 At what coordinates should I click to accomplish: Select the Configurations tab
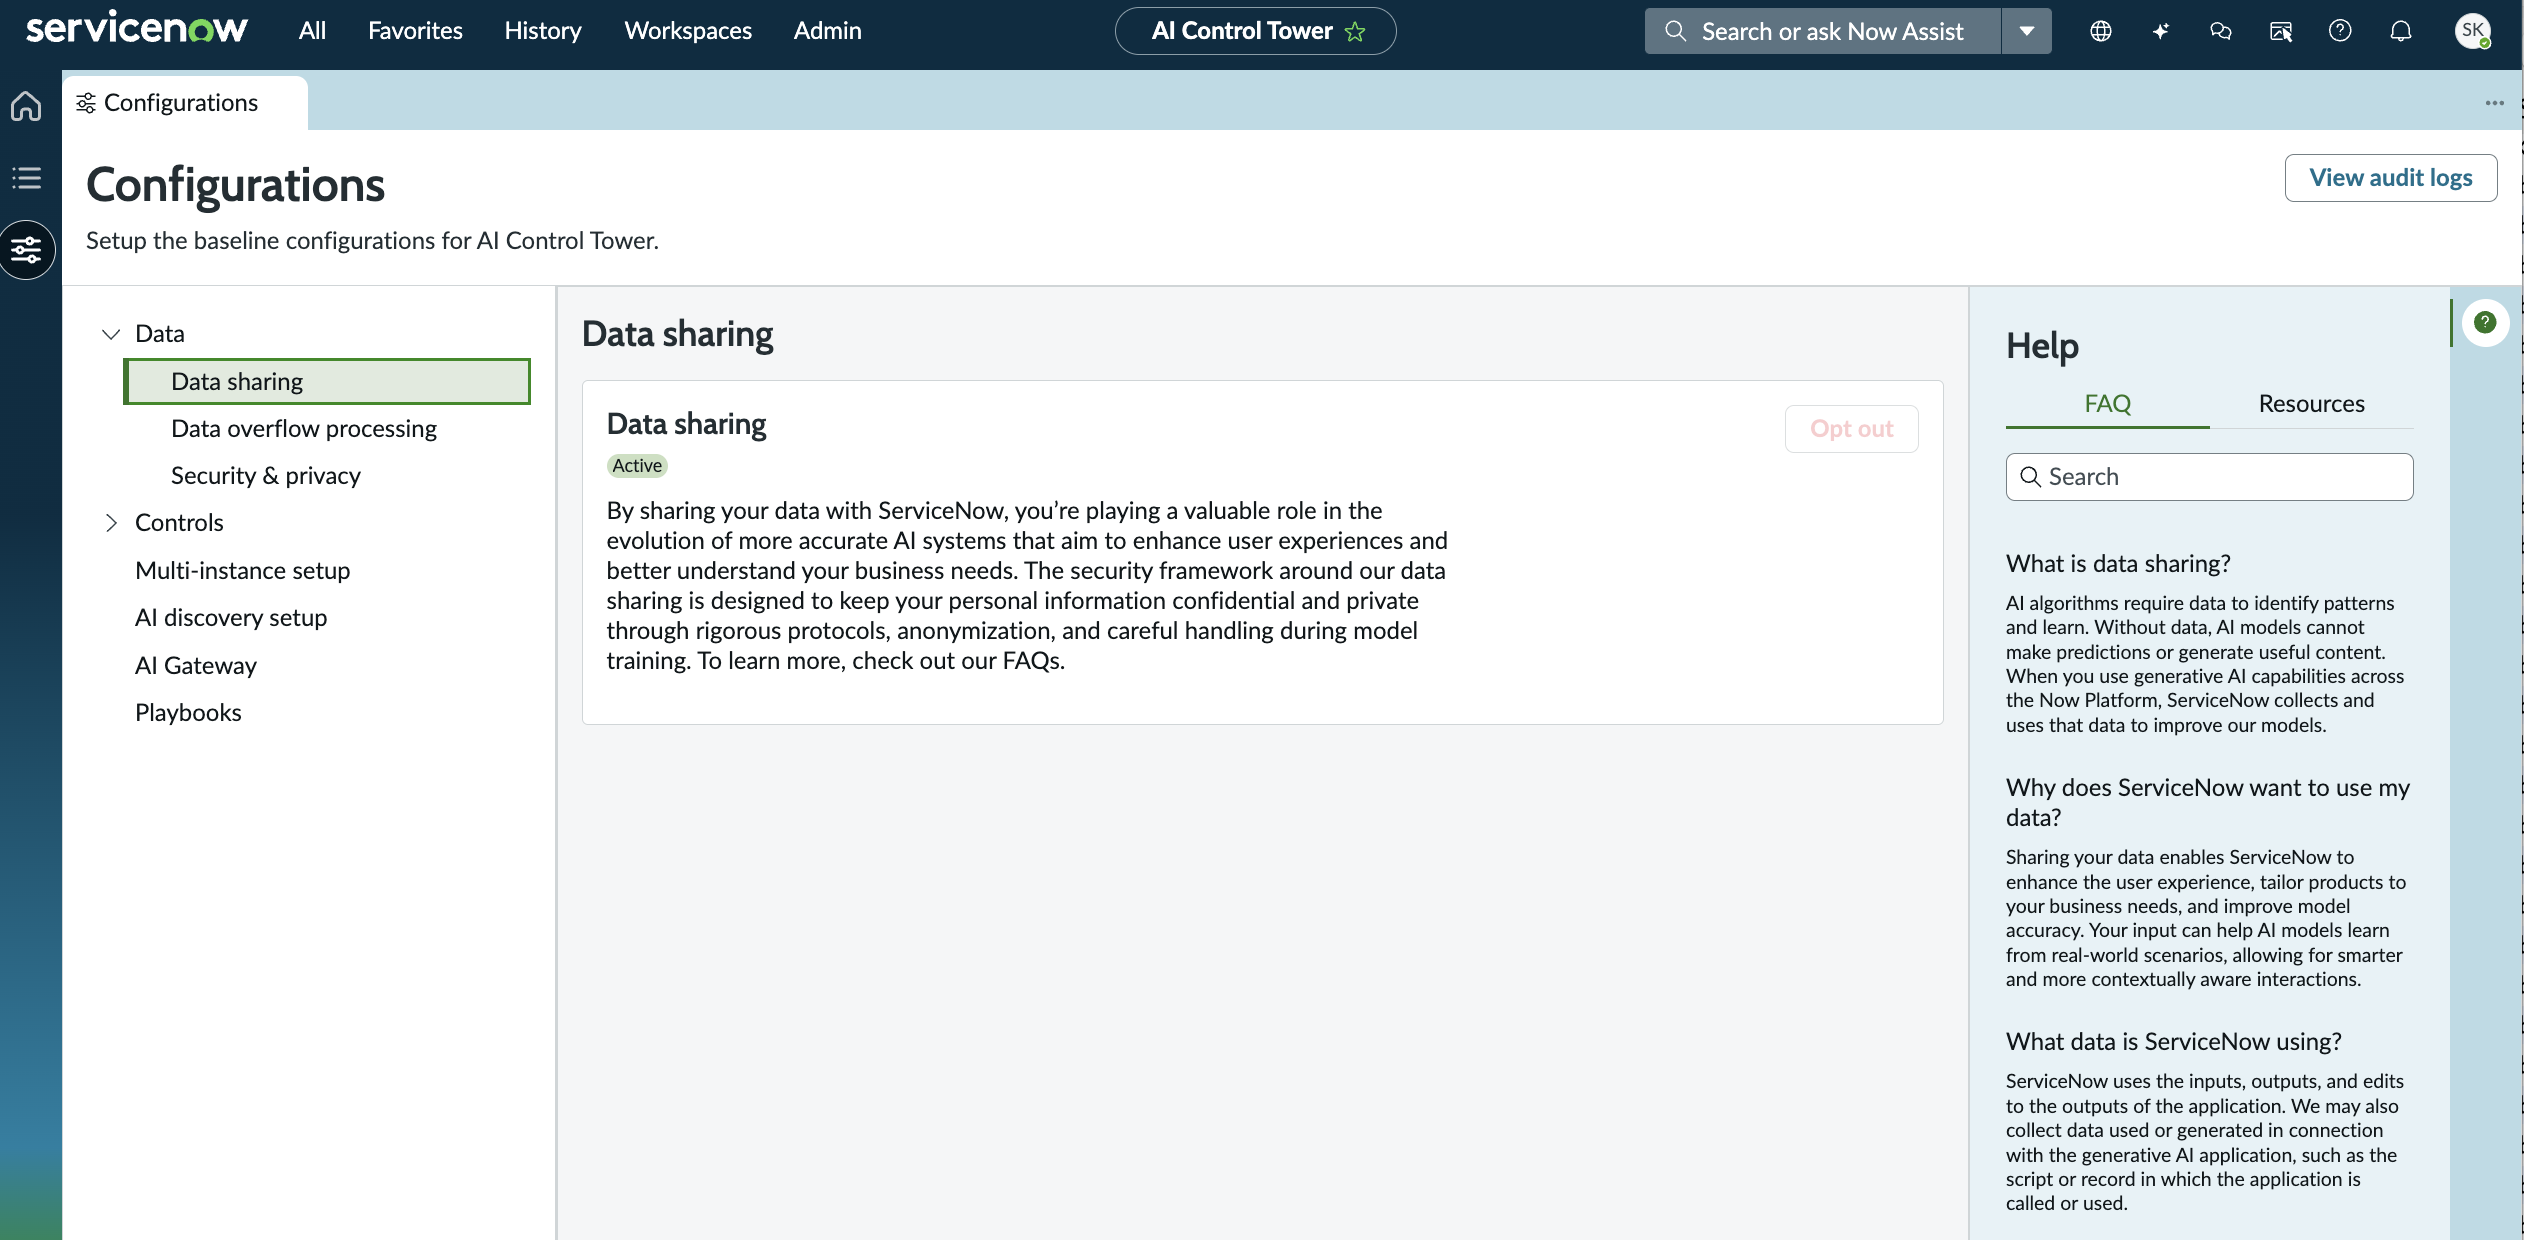[x=185, y=103]
